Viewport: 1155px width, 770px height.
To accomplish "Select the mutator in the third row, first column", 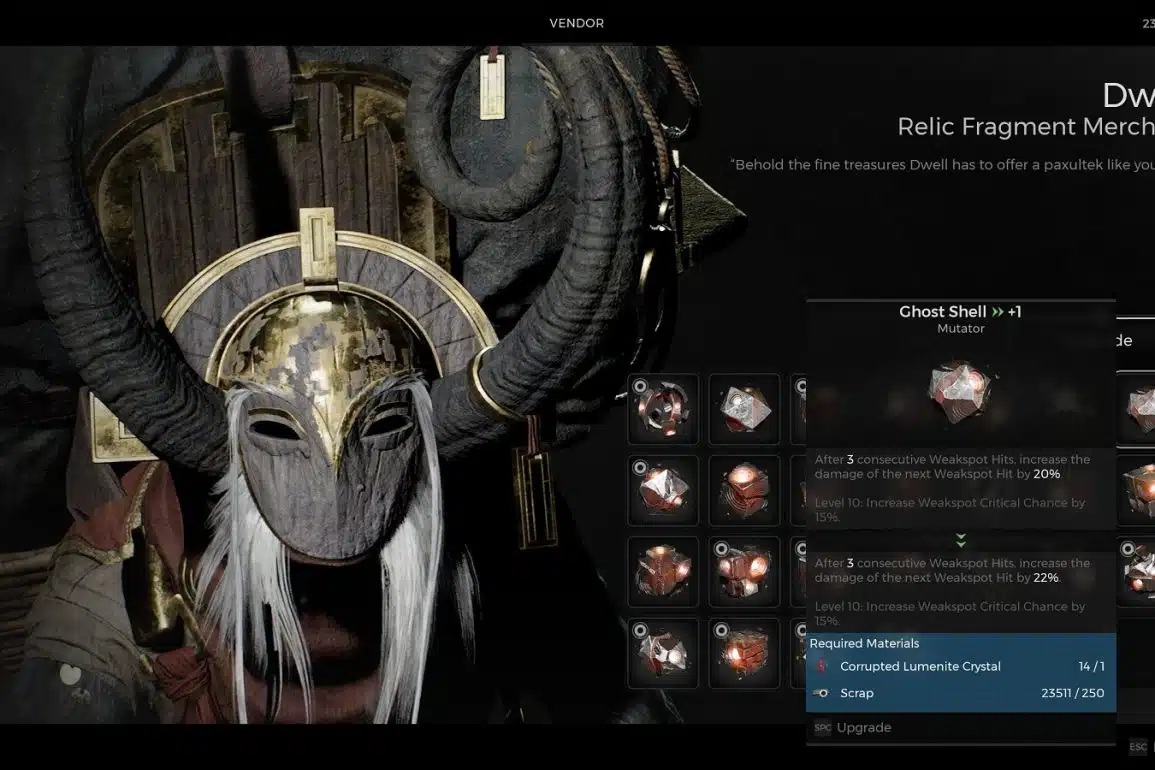I will pyautogui.click(x=663, y=572).
